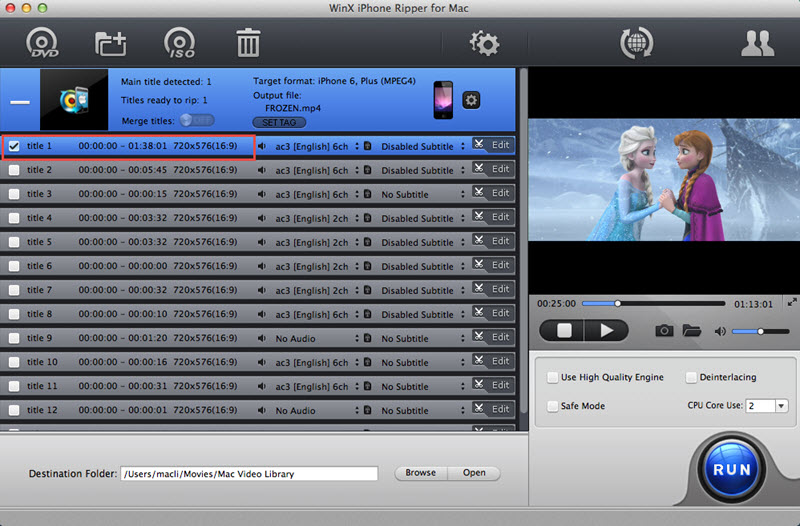800x526 pixels.
Task: Click Edit on the title 2 row
Action: click(501, 169)
